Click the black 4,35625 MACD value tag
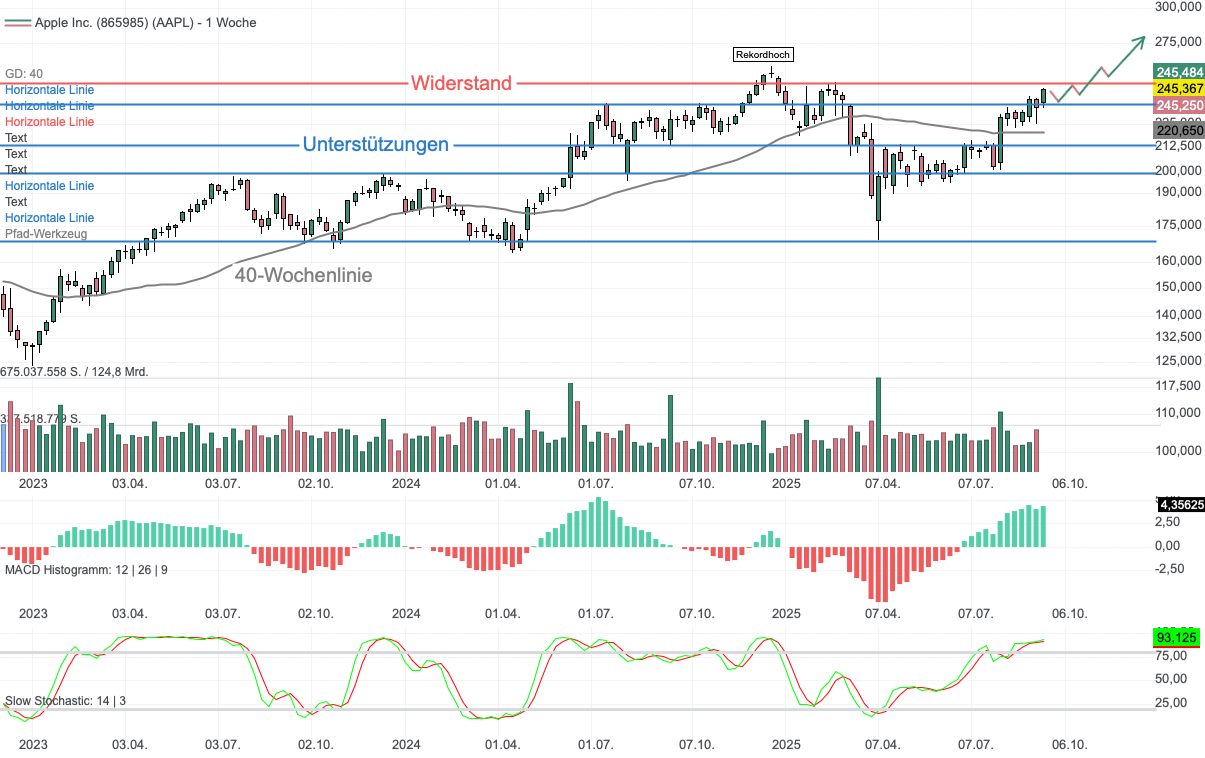Screen dimensions: 1205x758 tap(1180, 505)
